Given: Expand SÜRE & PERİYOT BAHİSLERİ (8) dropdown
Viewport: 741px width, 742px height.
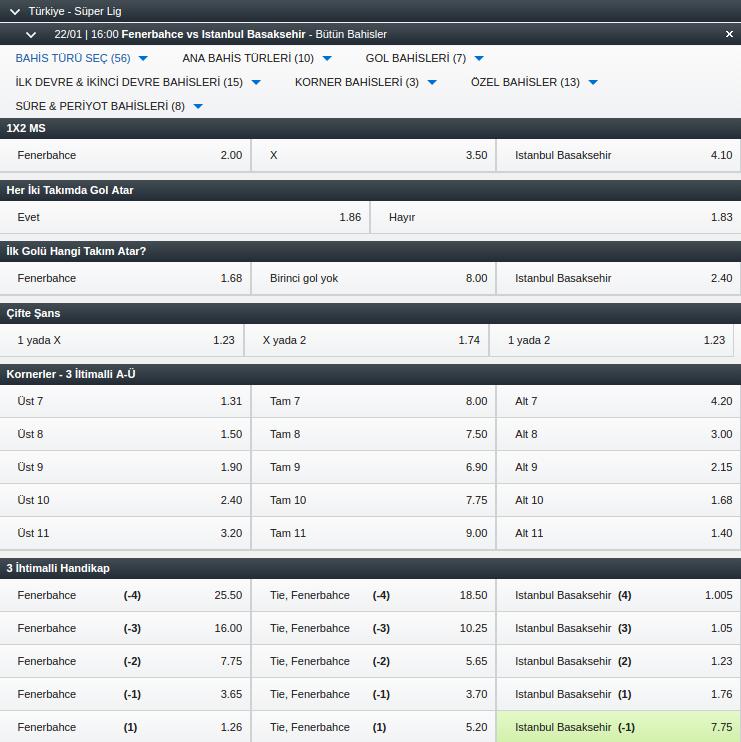Looking at the screenshot, I should click(109, 106).
